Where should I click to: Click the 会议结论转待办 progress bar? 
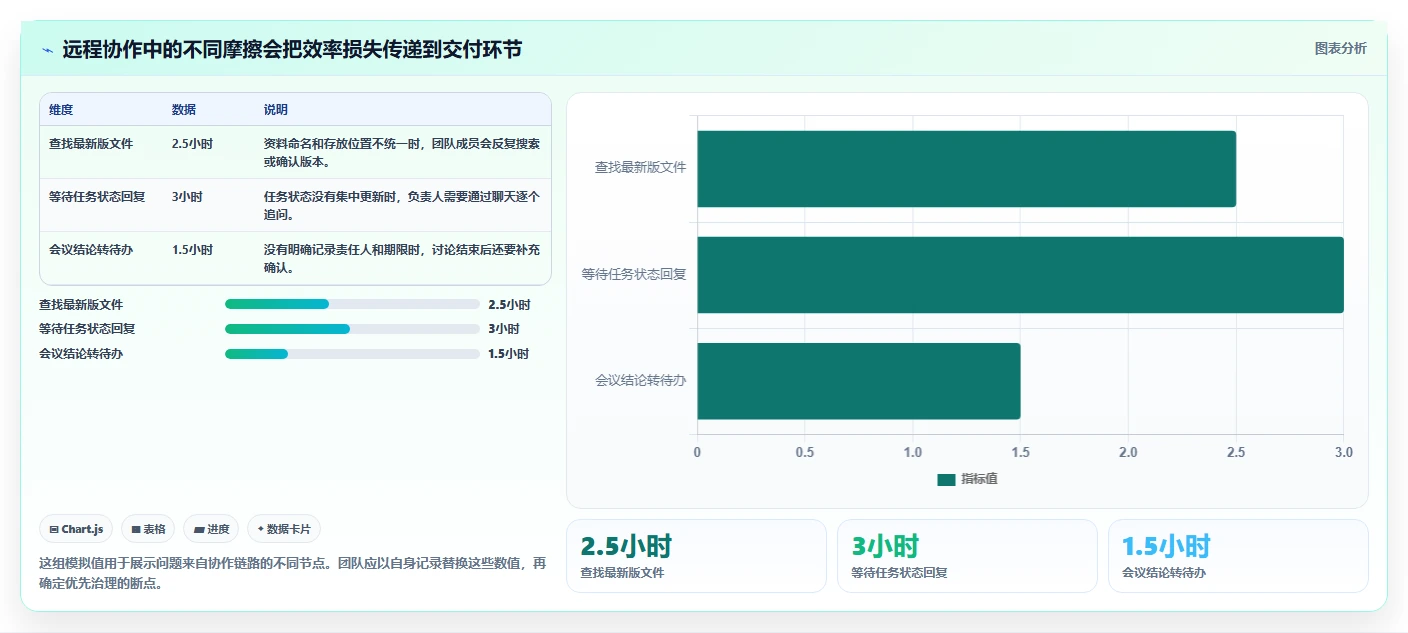352,354
